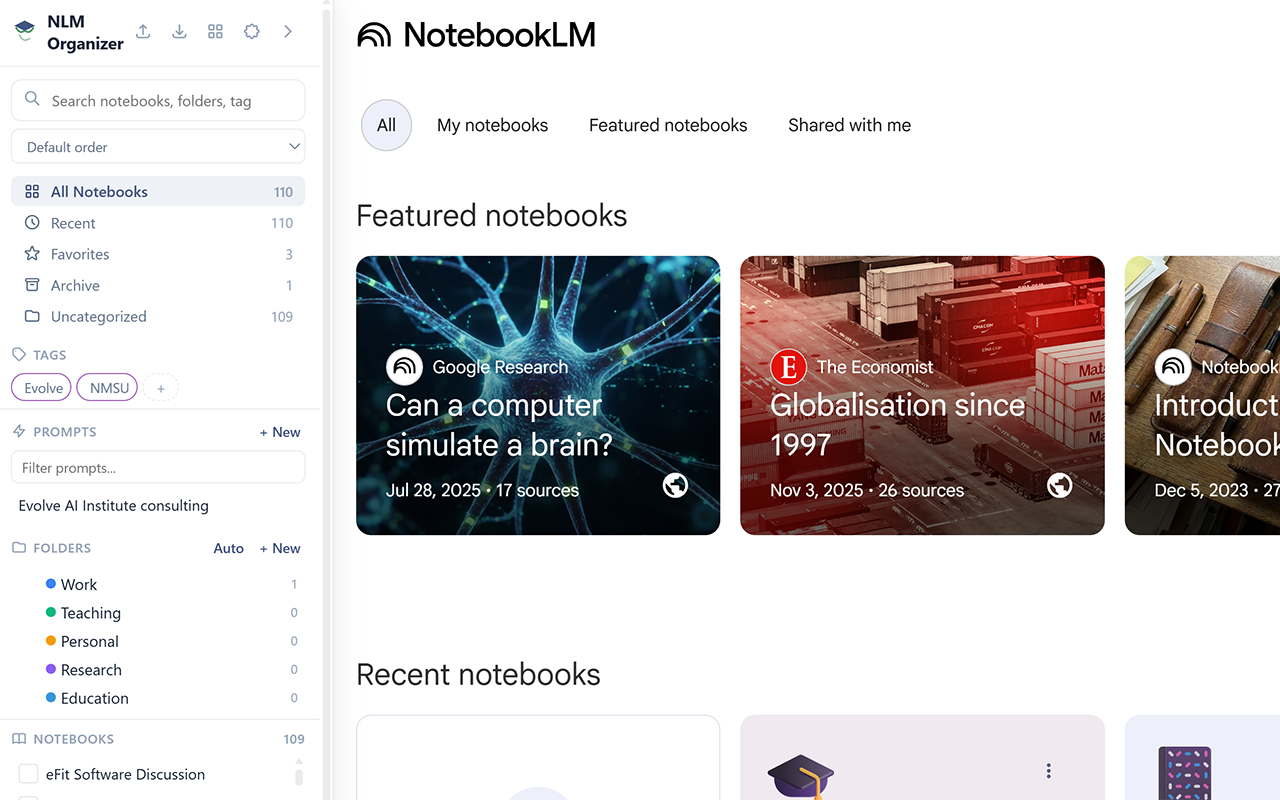Click the TAGS label icon
Image resolution: width=1280 pixels, height=800 pixels.
tap(19, 354)
